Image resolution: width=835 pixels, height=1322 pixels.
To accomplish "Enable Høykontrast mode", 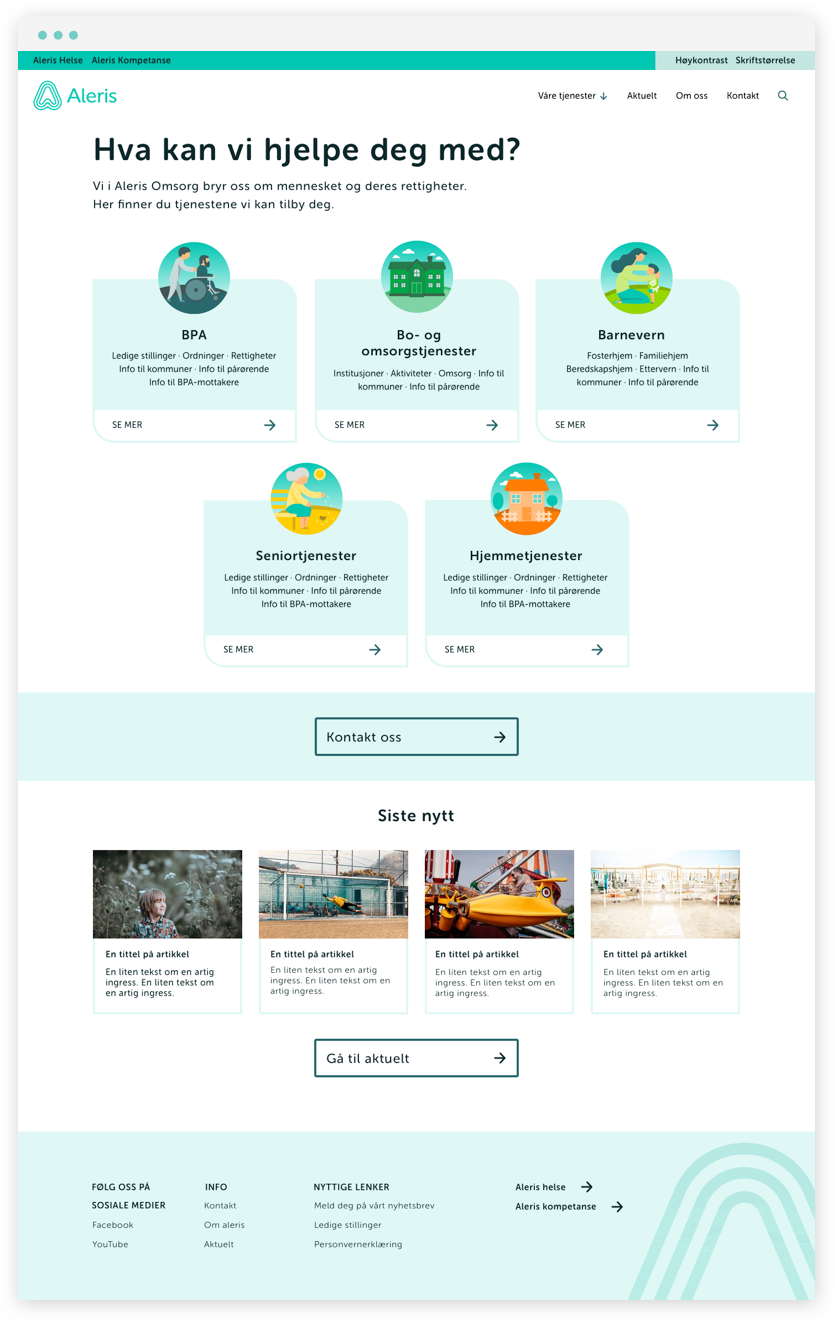I will point(701,60).
